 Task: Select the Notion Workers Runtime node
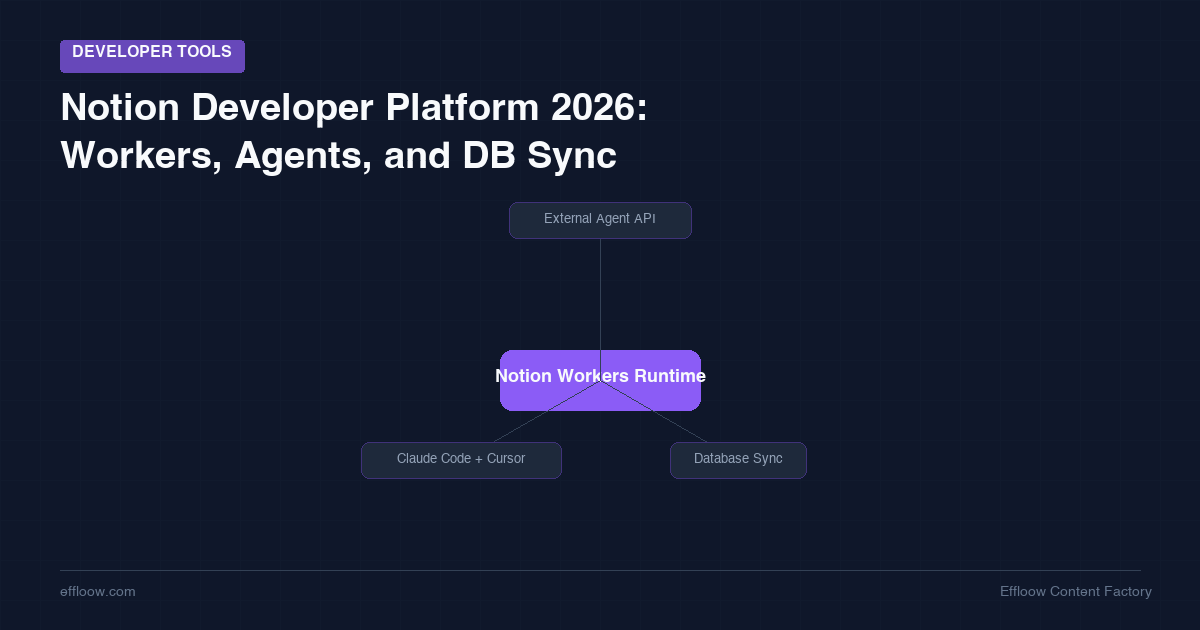point(600,380)
